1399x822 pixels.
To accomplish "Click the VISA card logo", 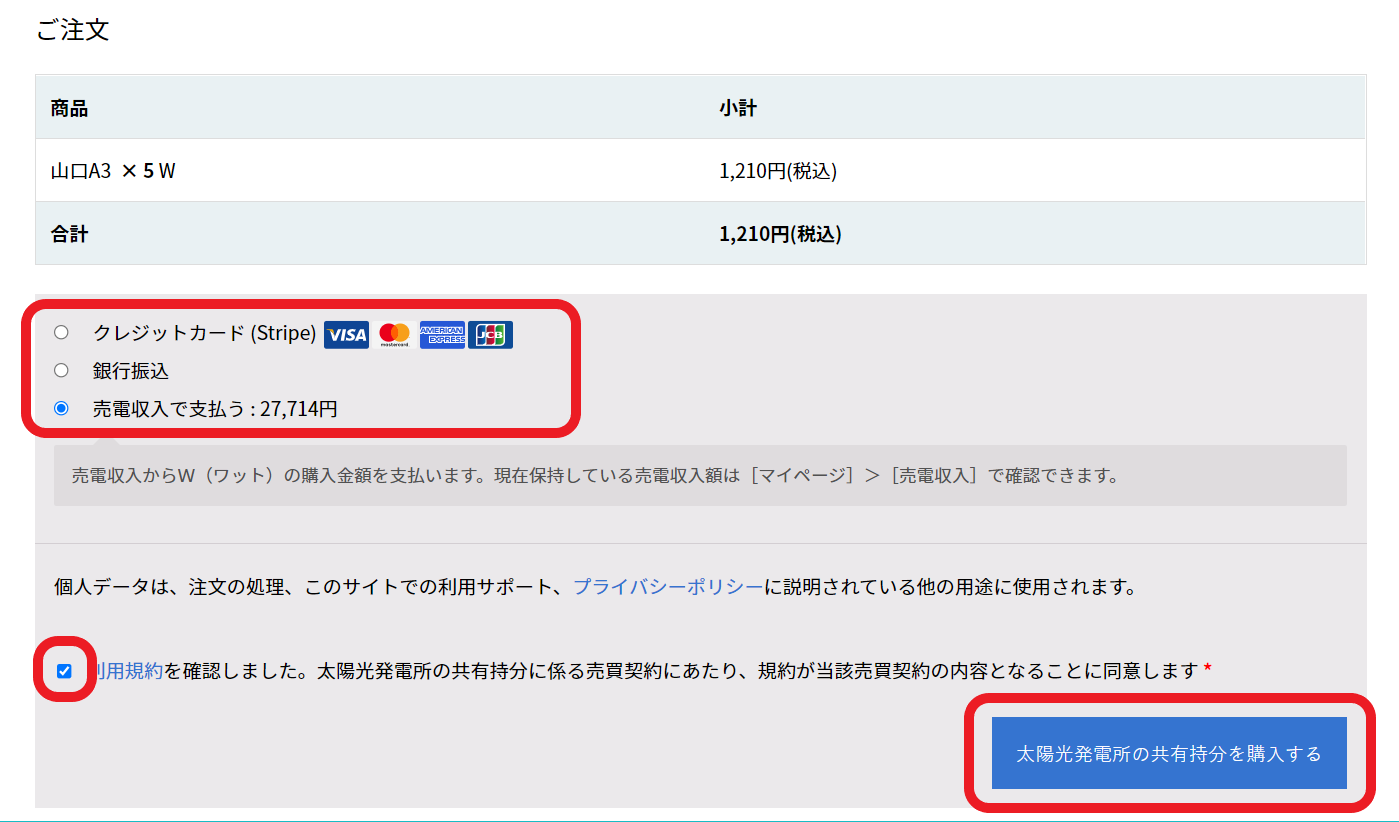I will pos(346,335).
